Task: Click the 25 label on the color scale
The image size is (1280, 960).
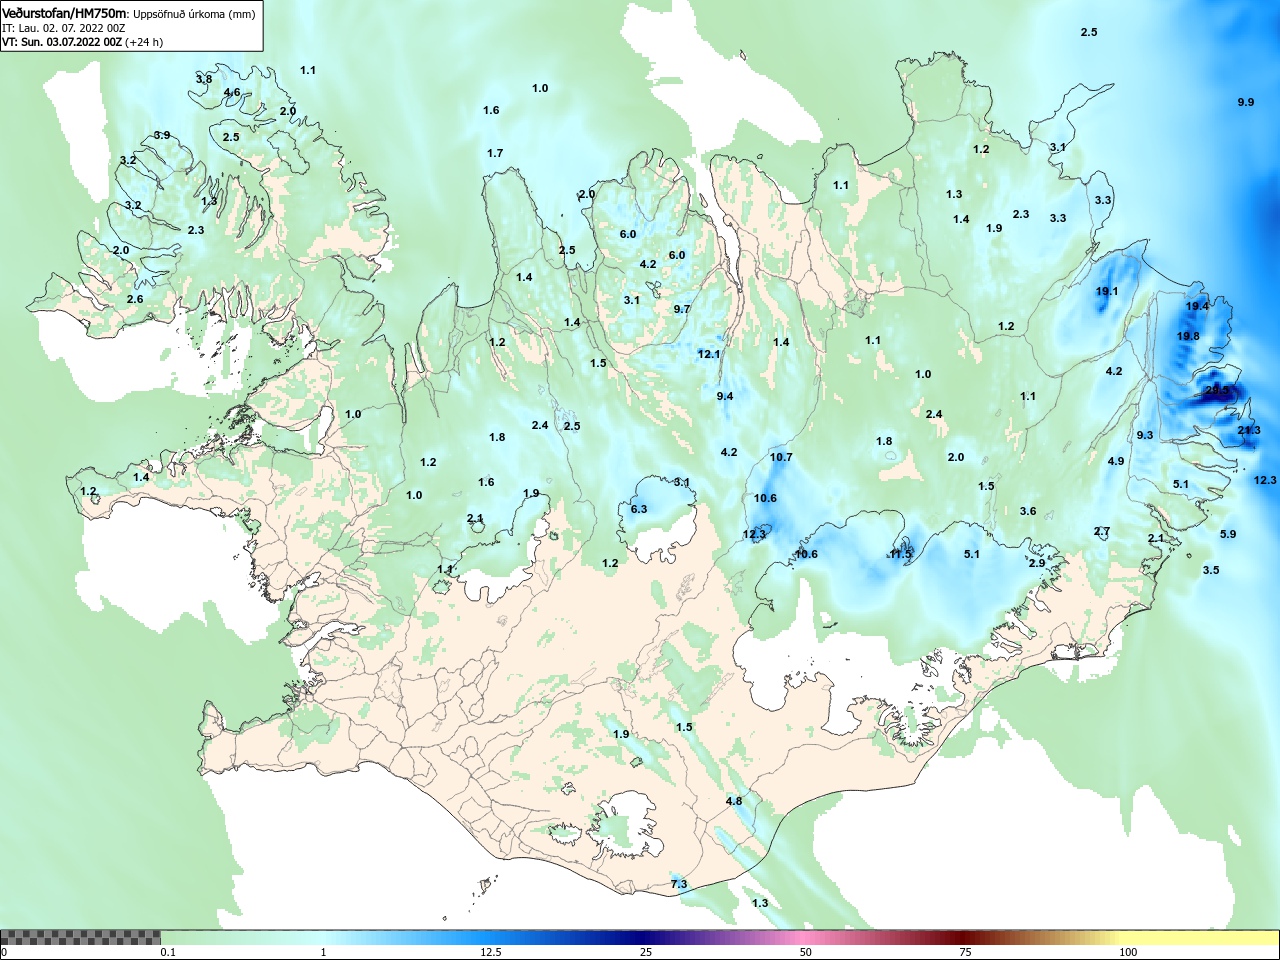Action: (646, 952)
